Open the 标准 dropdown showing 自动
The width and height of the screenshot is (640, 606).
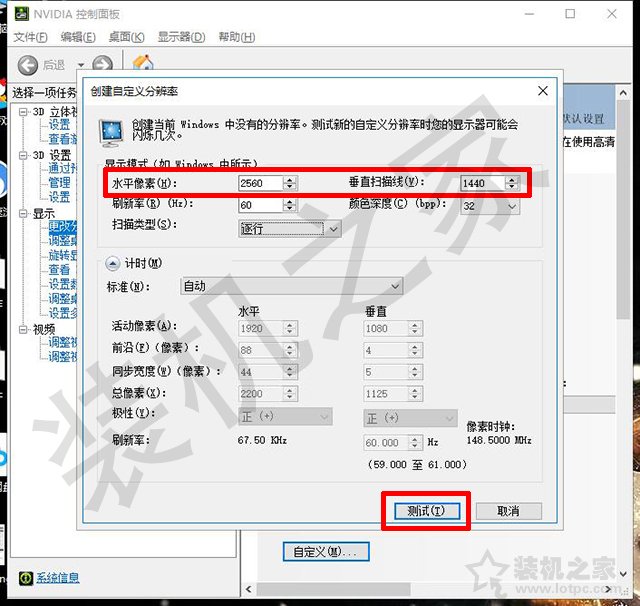(291, 286)
